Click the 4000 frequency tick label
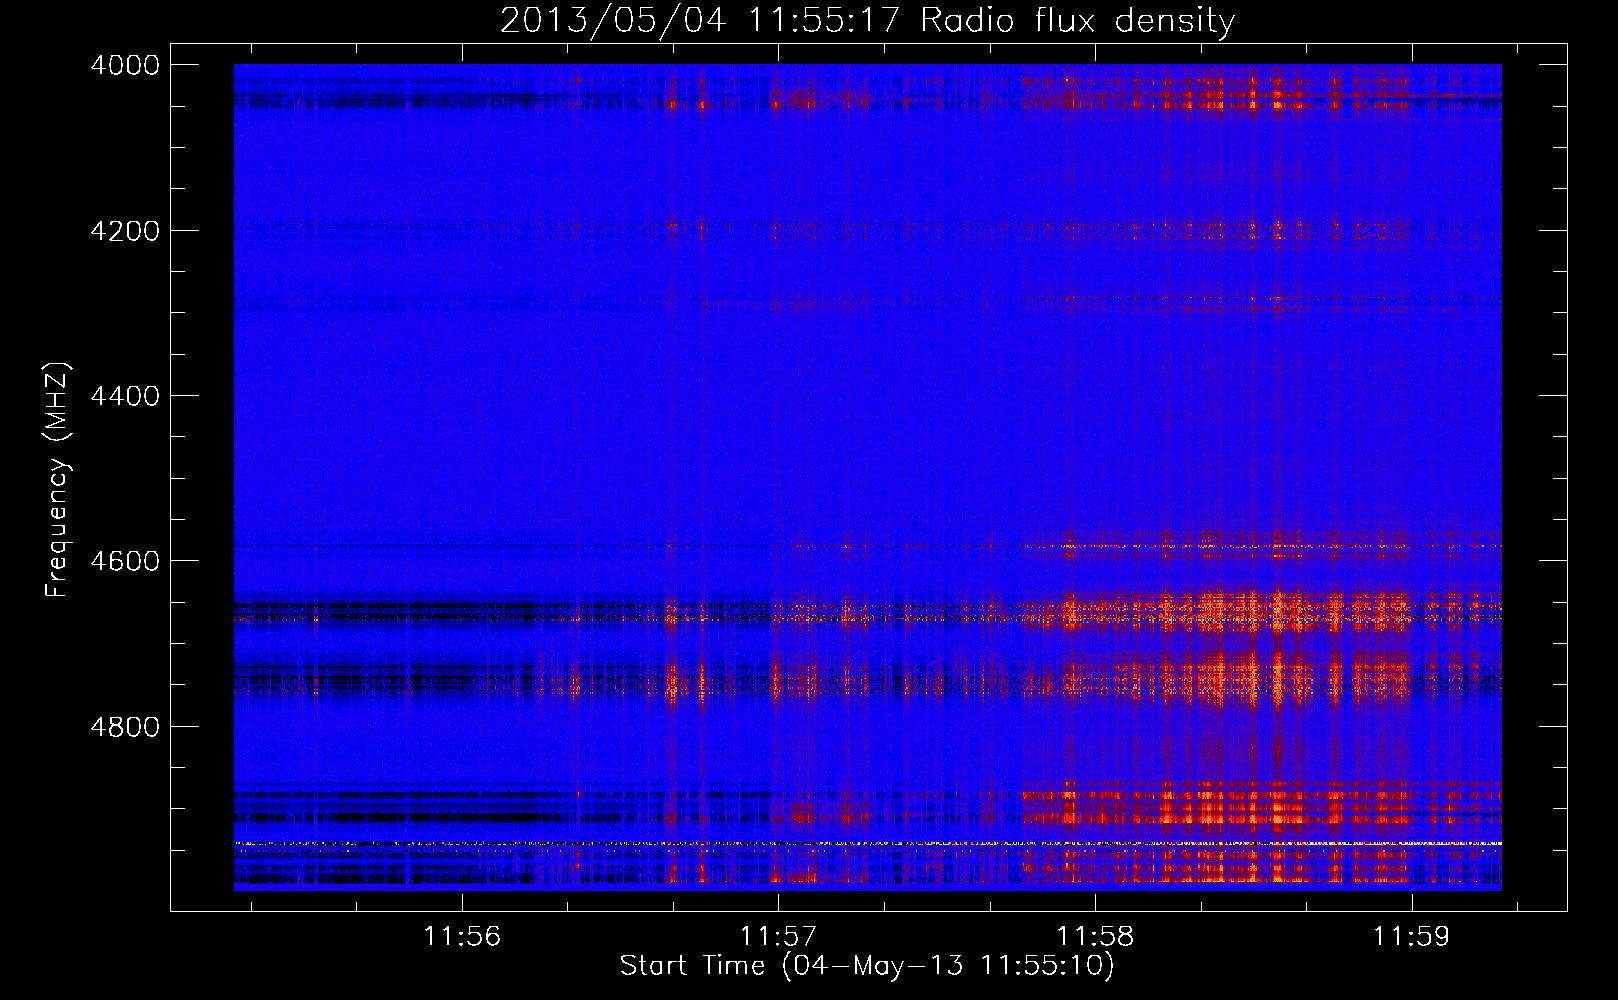Viewport: 1618px width, 1000px height. 125,65
